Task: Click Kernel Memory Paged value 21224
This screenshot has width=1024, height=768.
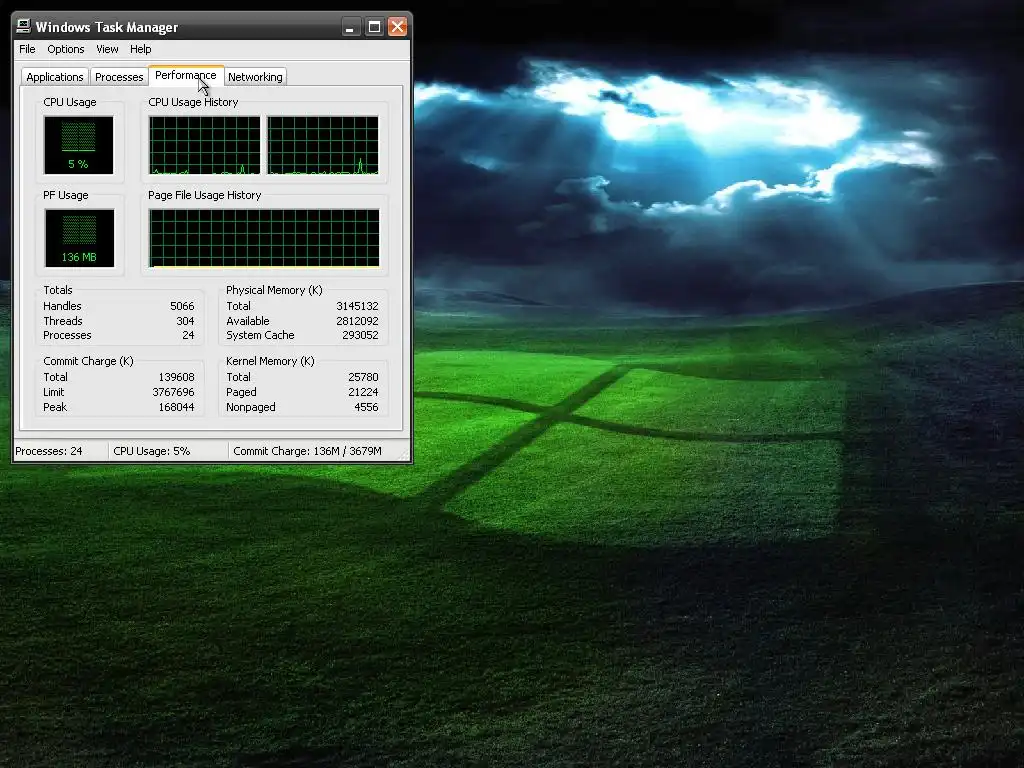Action: click(x=363, y=392)
